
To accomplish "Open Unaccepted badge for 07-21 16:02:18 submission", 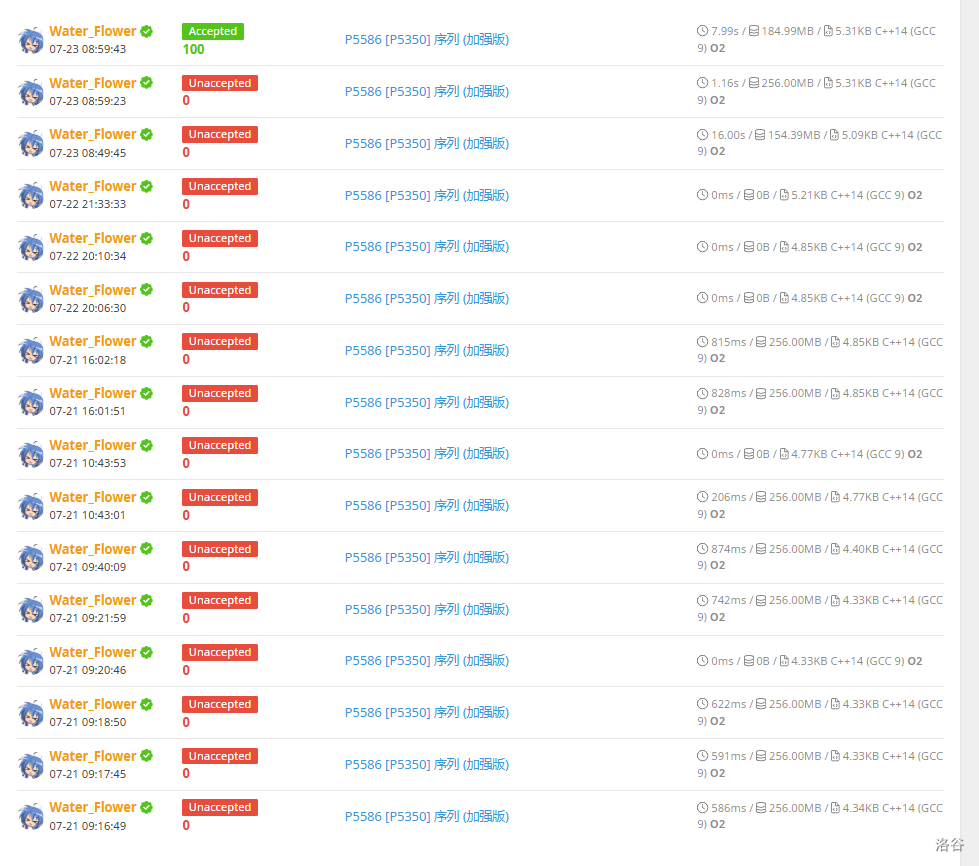I will tap(220, 342).
